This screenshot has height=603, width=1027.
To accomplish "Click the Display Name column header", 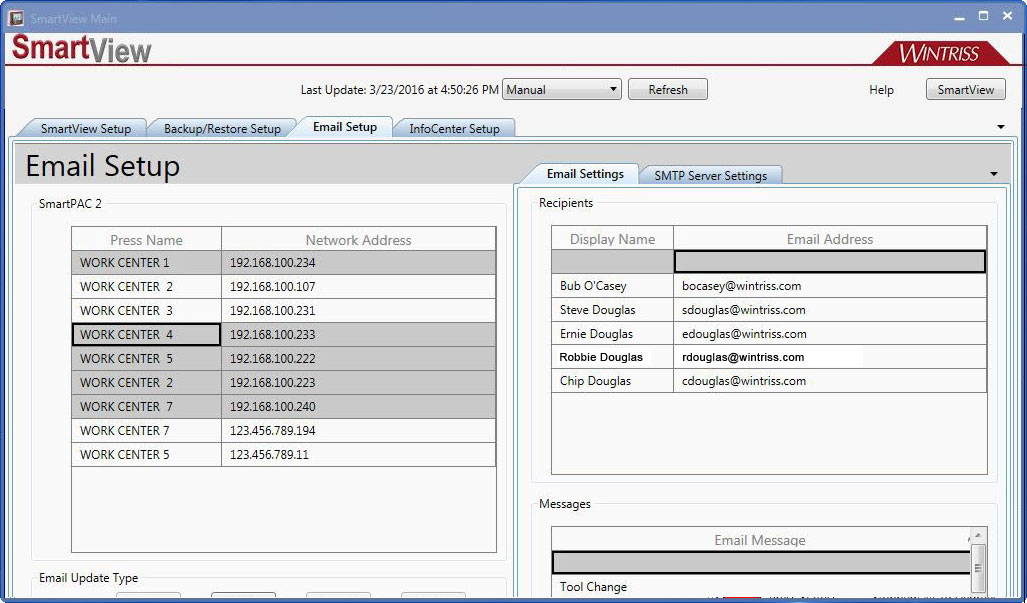I will click(612, 239).
